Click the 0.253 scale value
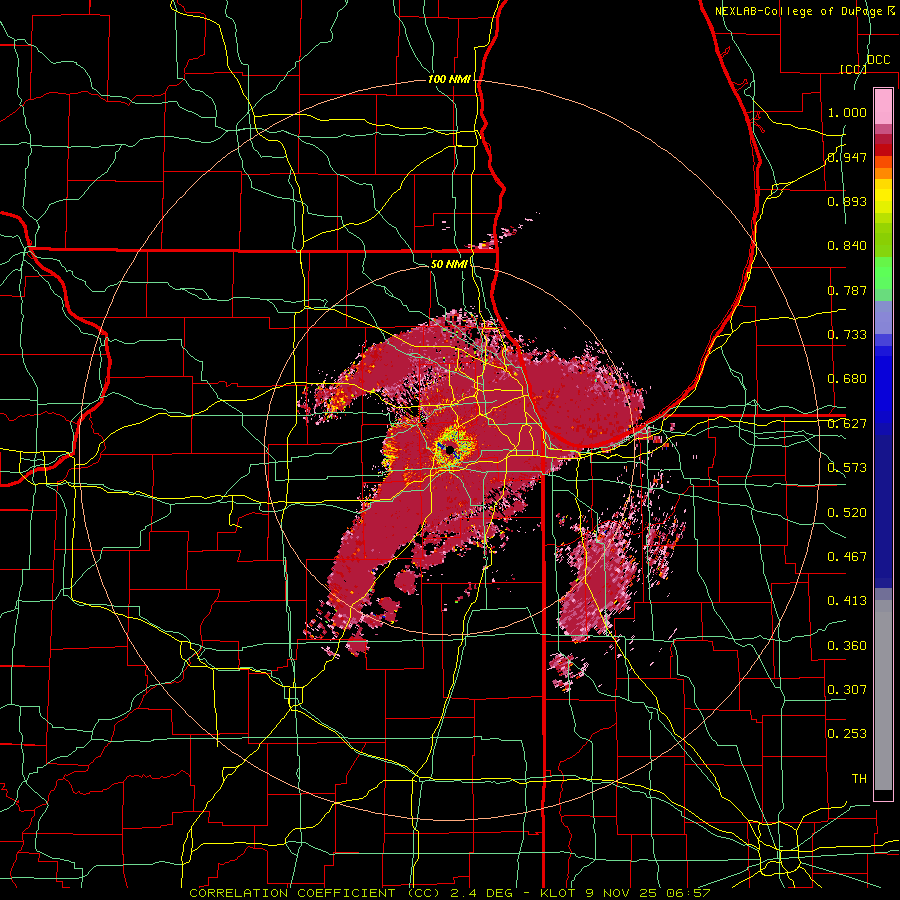 pyautogui.click(x=847, y=734)
